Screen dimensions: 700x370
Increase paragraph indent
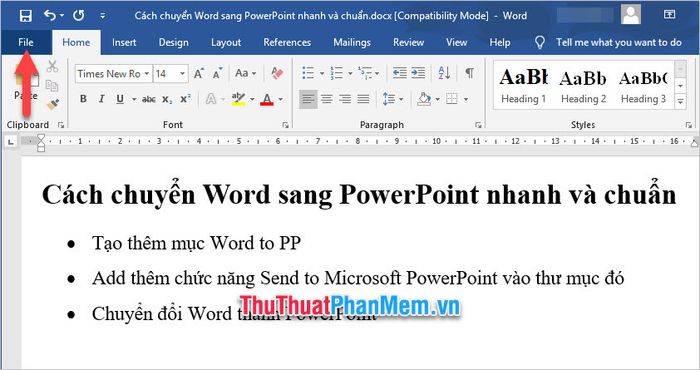(x=418, y=73)
